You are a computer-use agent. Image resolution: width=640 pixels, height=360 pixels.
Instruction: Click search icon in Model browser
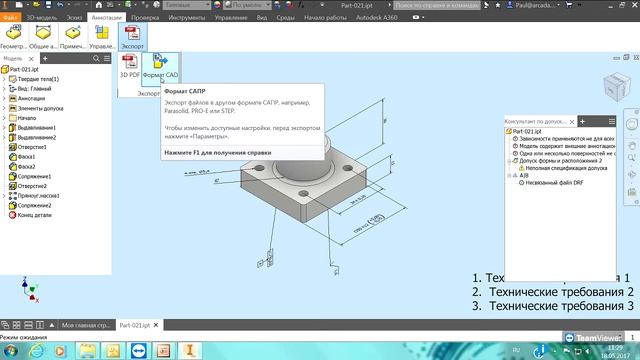coord(96,58)
